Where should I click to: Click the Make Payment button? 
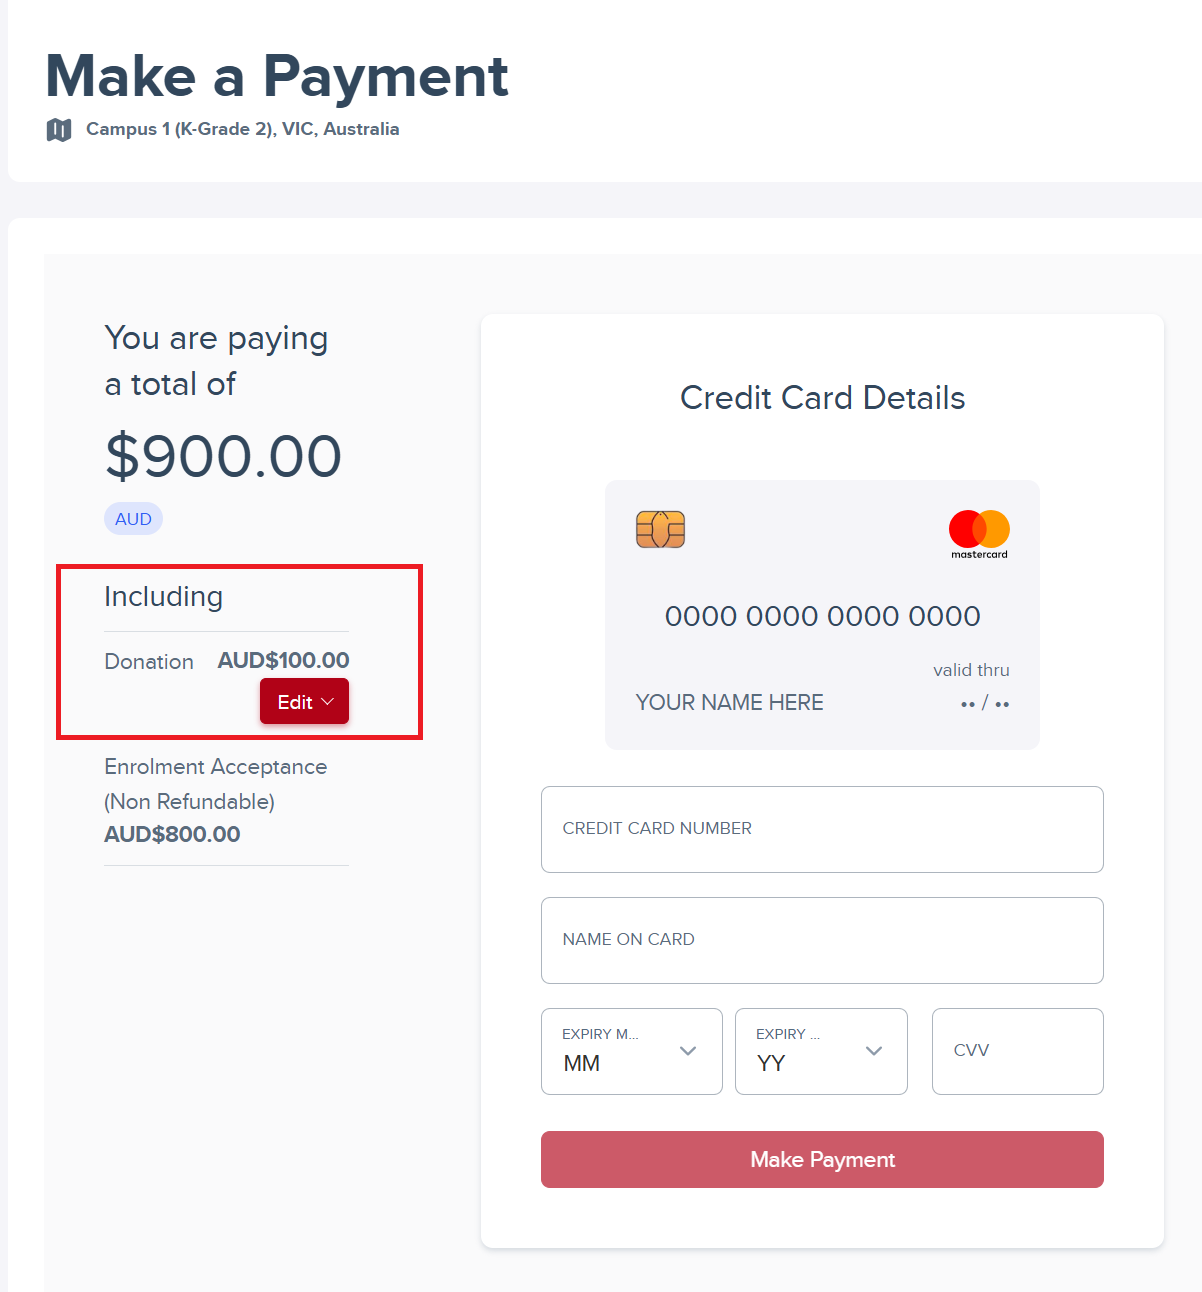(x=822, y=1159)
